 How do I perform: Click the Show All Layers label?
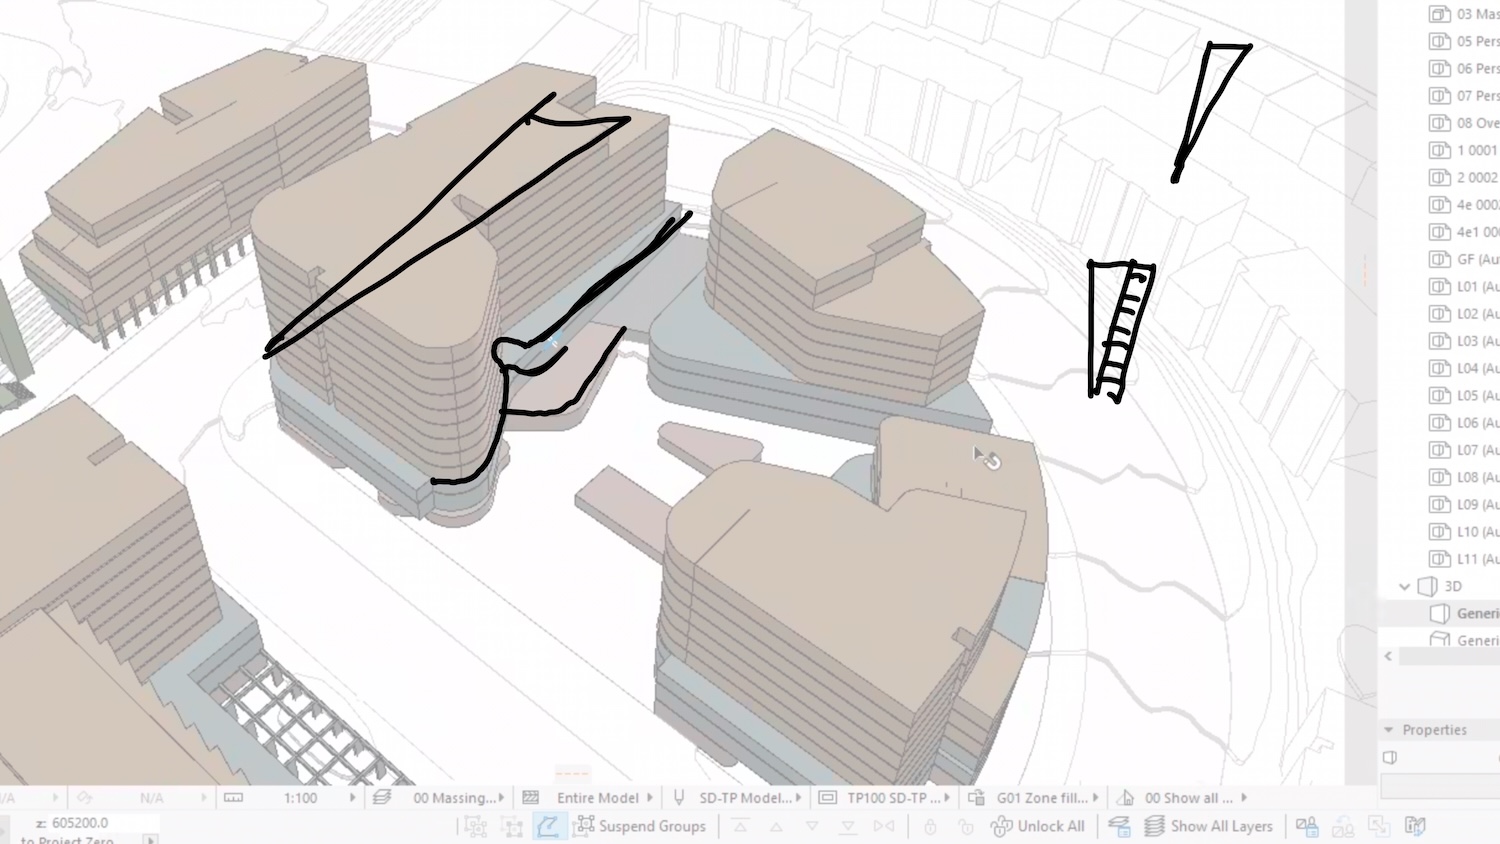click(1221, 826)
